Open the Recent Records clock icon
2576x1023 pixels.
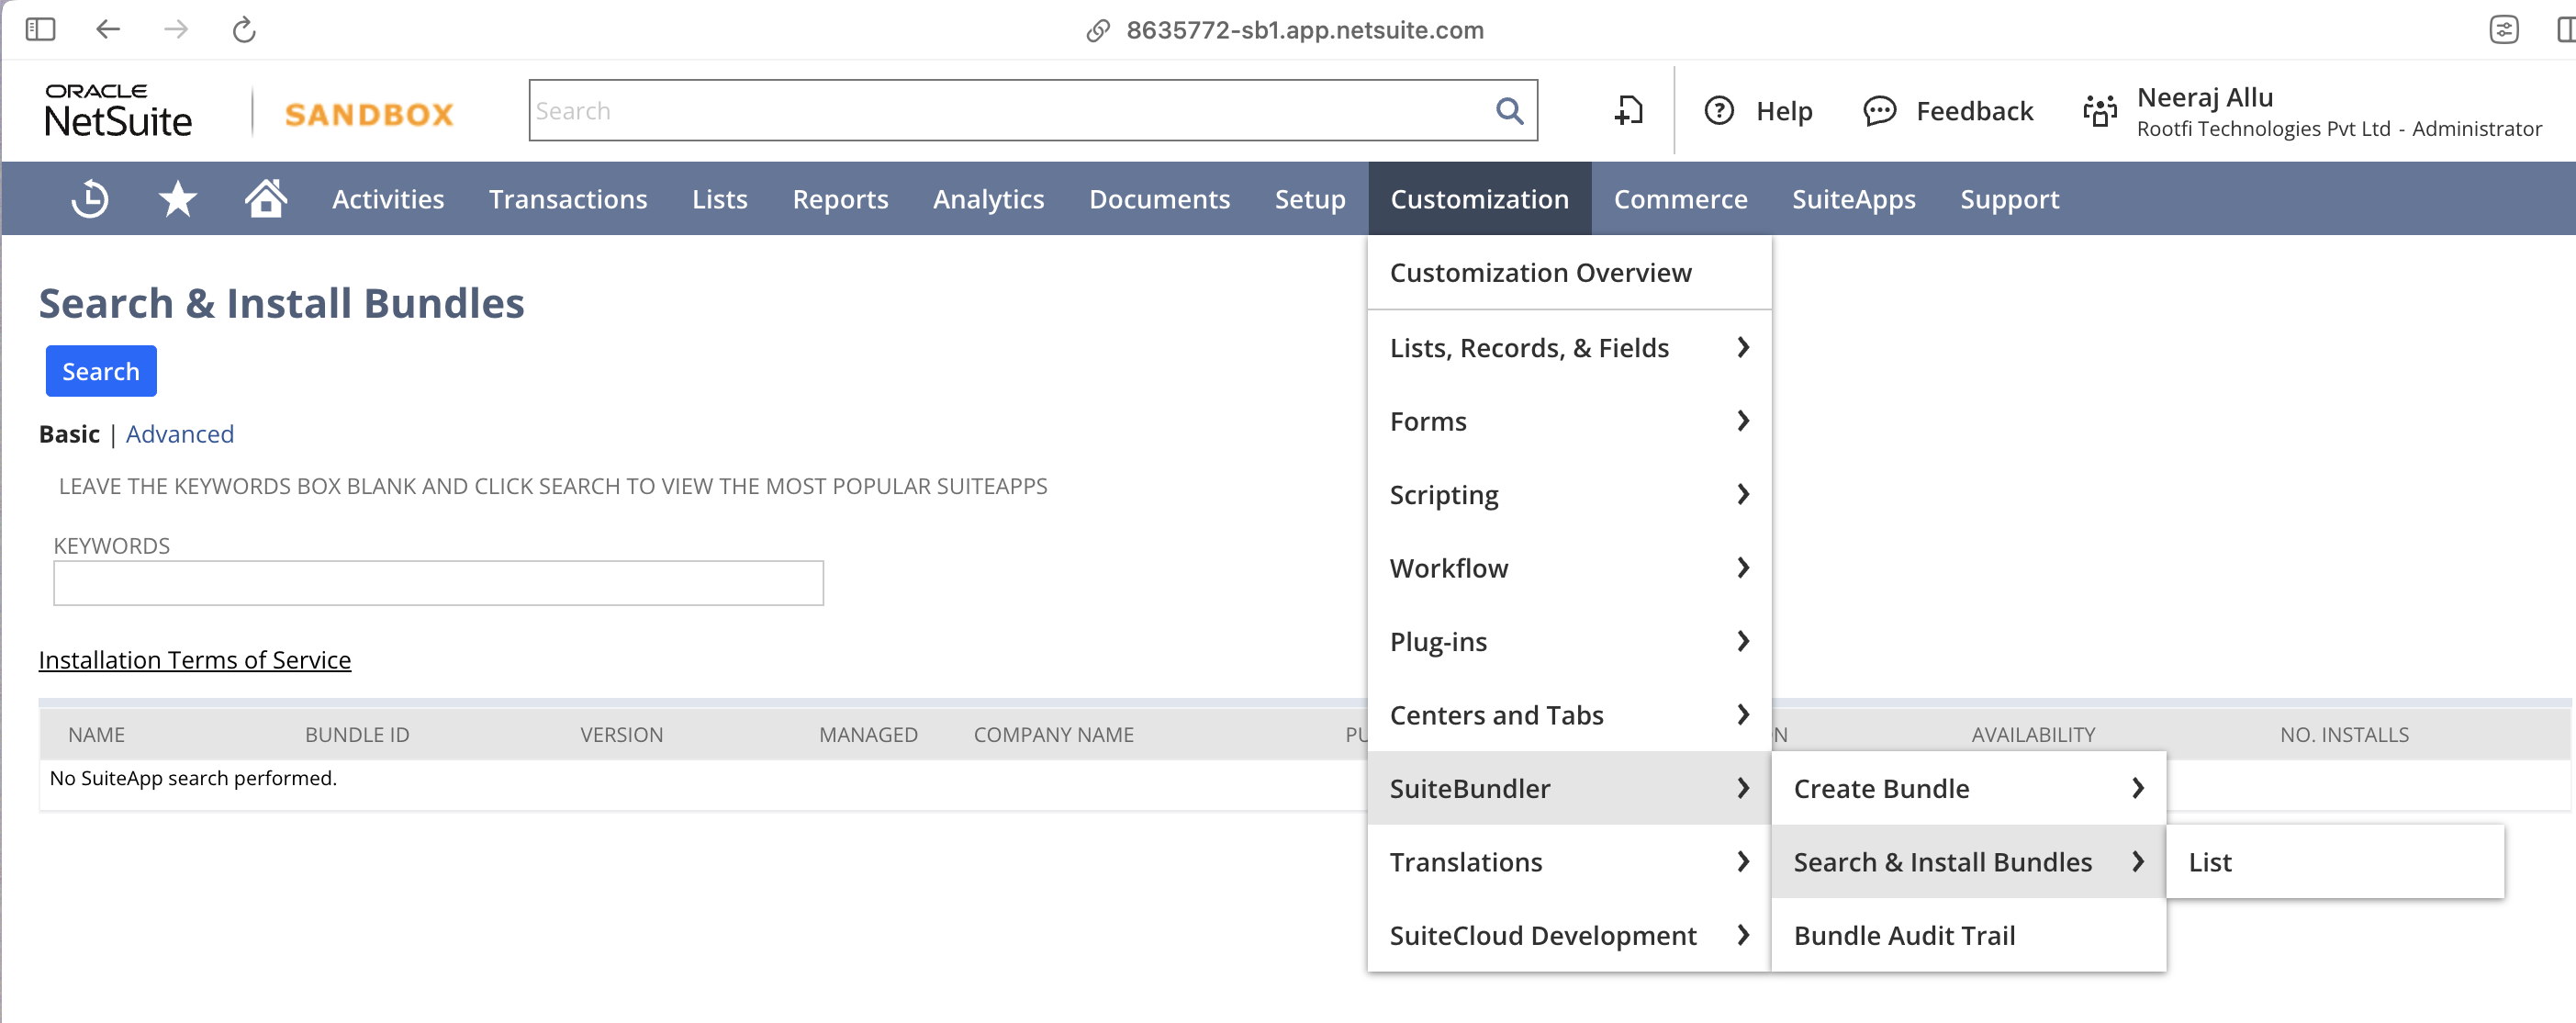pos(90,199)
